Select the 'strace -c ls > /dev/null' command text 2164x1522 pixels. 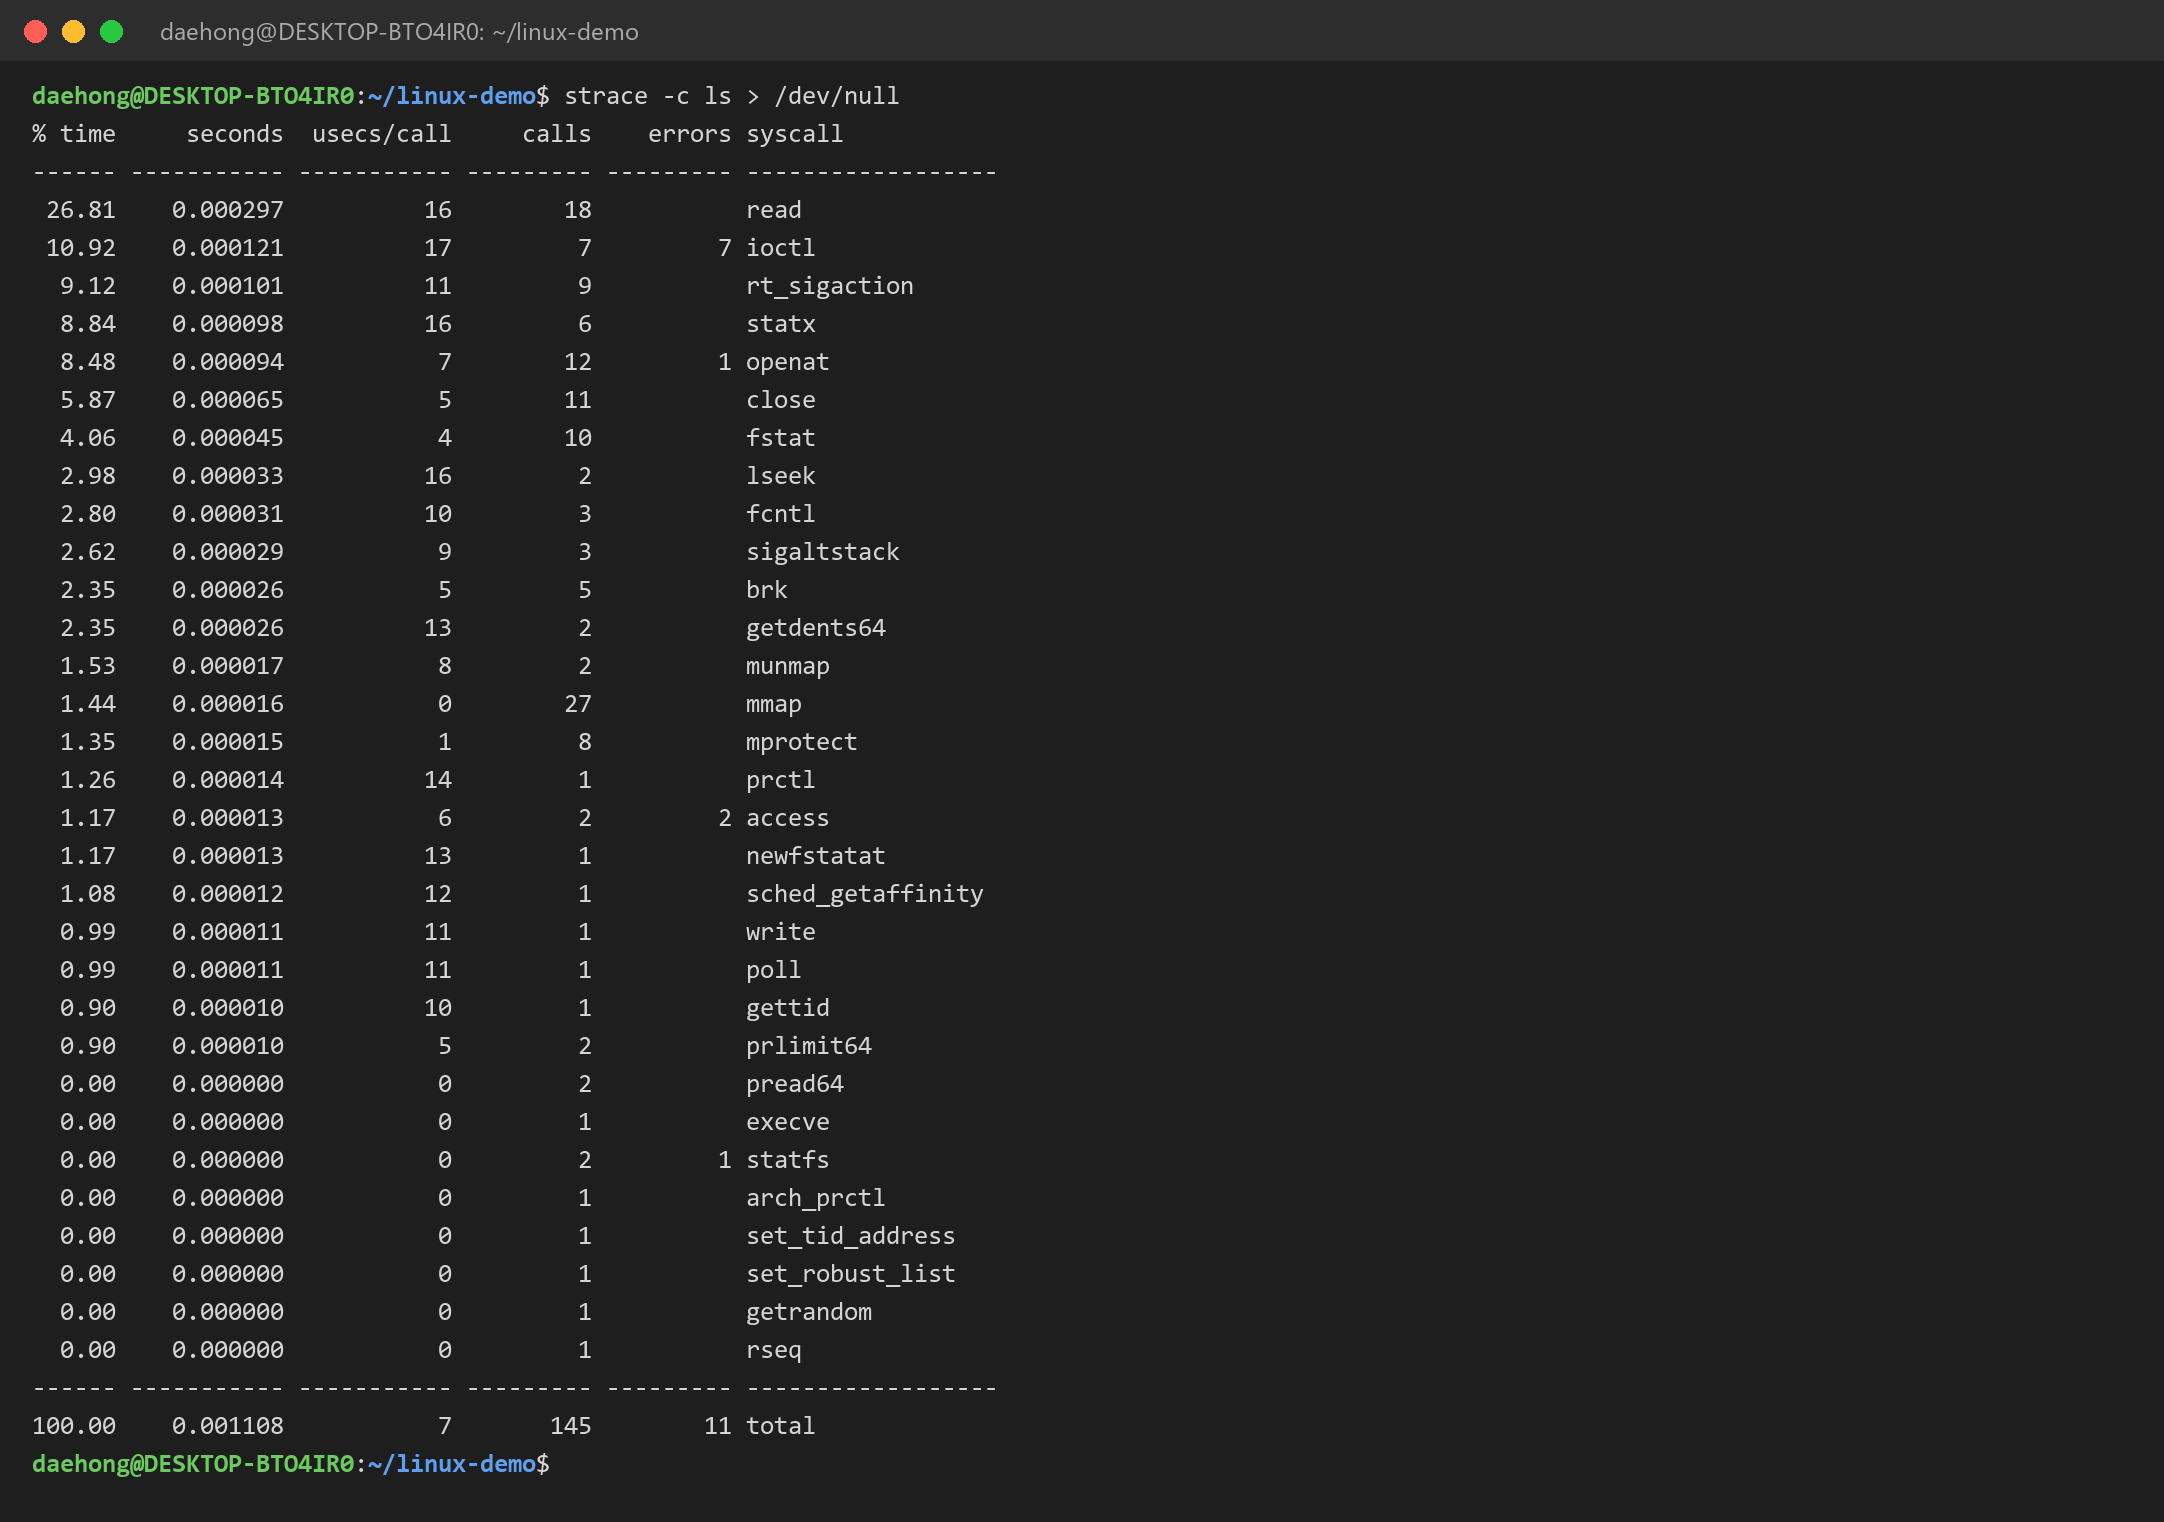[x=732, y=96]
